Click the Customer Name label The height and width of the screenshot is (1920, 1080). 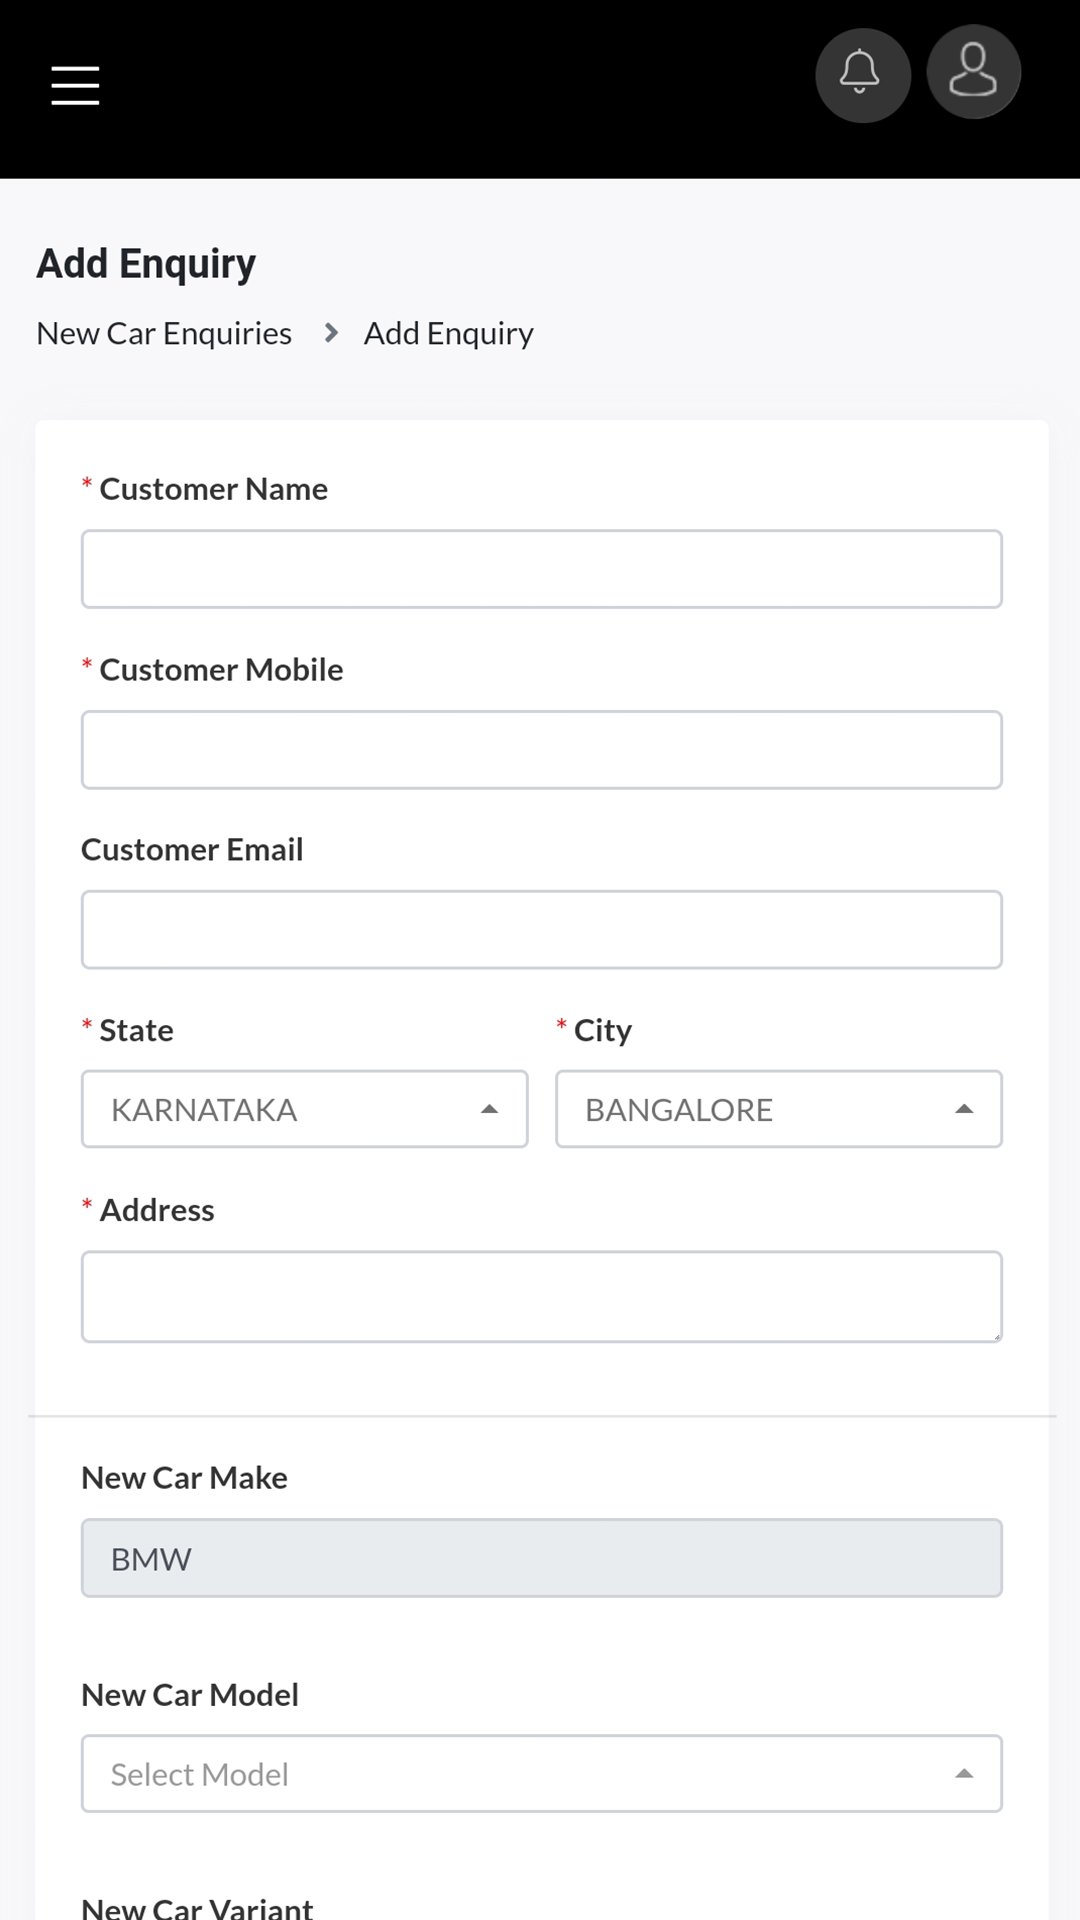click(213, 489)
